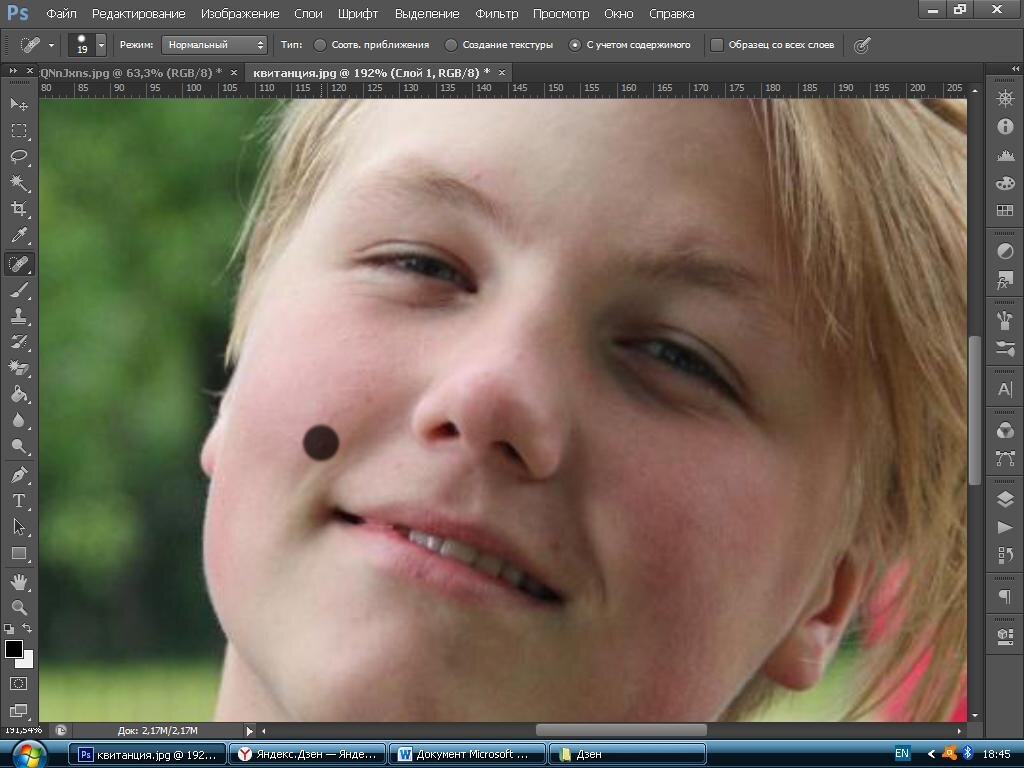Viewport: 1024px width, 768px height.
Task: Select the Path Selection tool
Action: coord(18,527)
